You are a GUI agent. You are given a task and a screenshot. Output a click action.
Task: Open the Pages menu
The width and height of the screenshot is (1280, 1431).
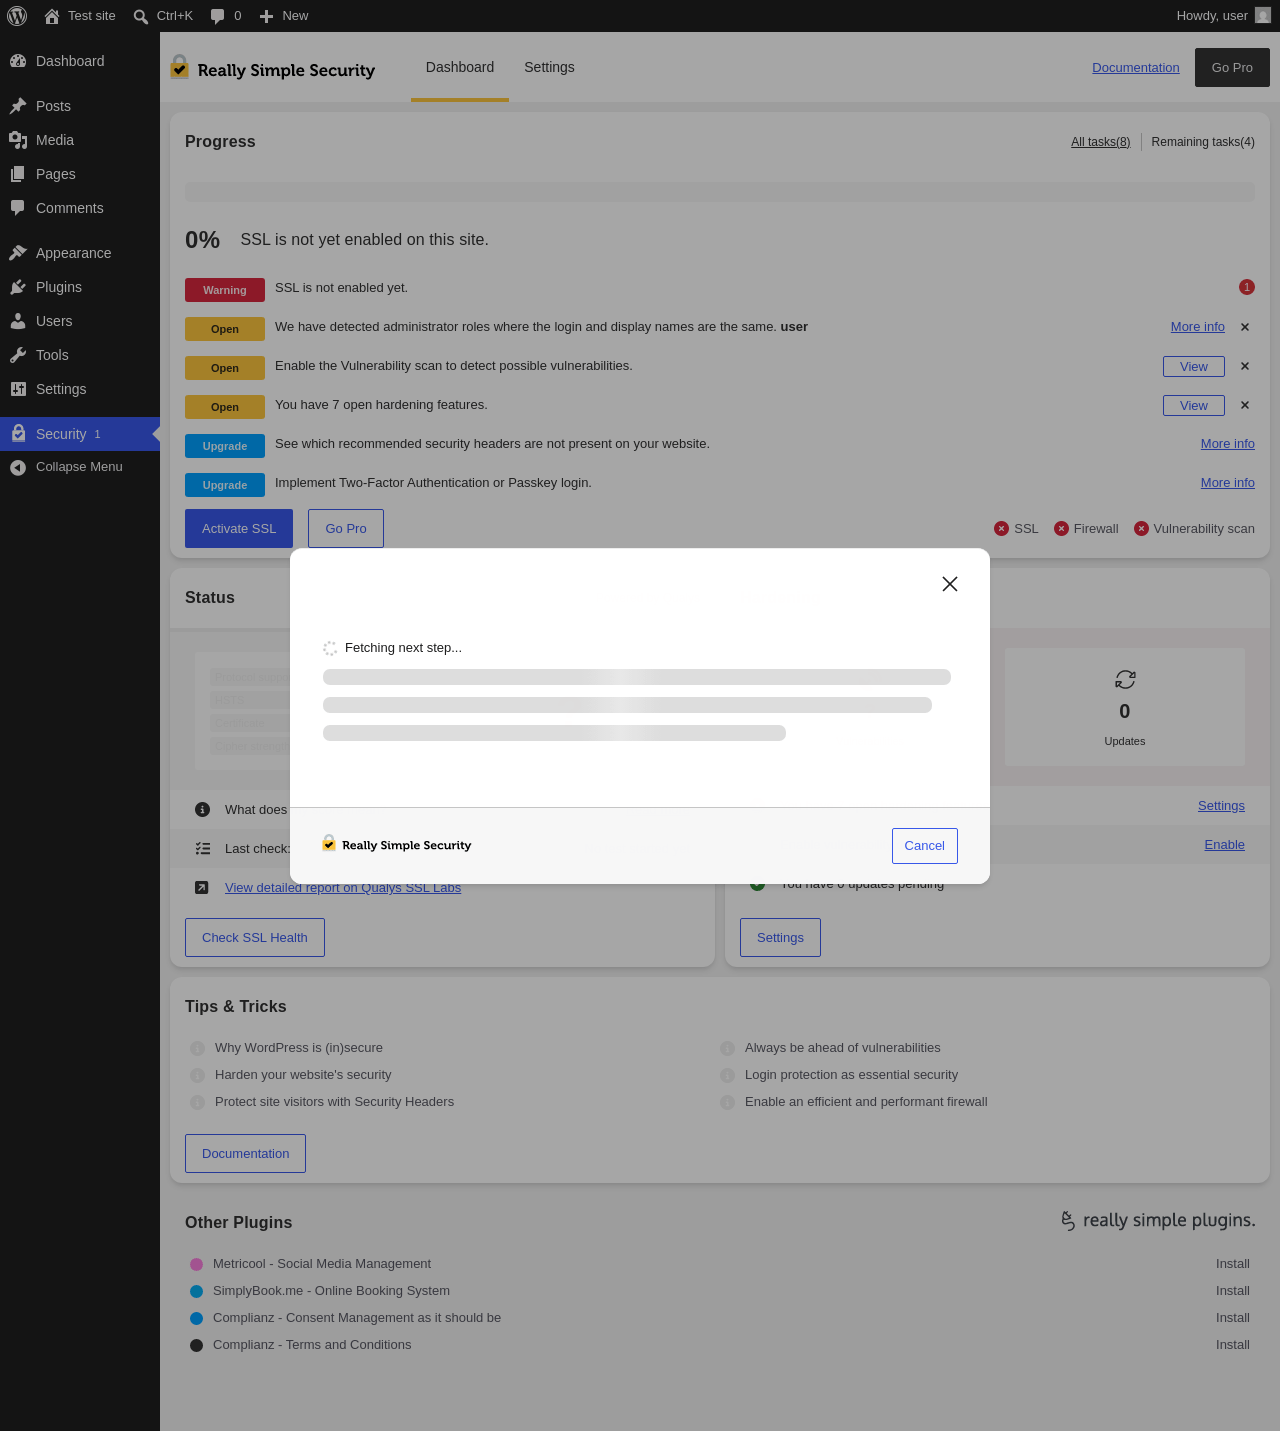tap(80, 174)
